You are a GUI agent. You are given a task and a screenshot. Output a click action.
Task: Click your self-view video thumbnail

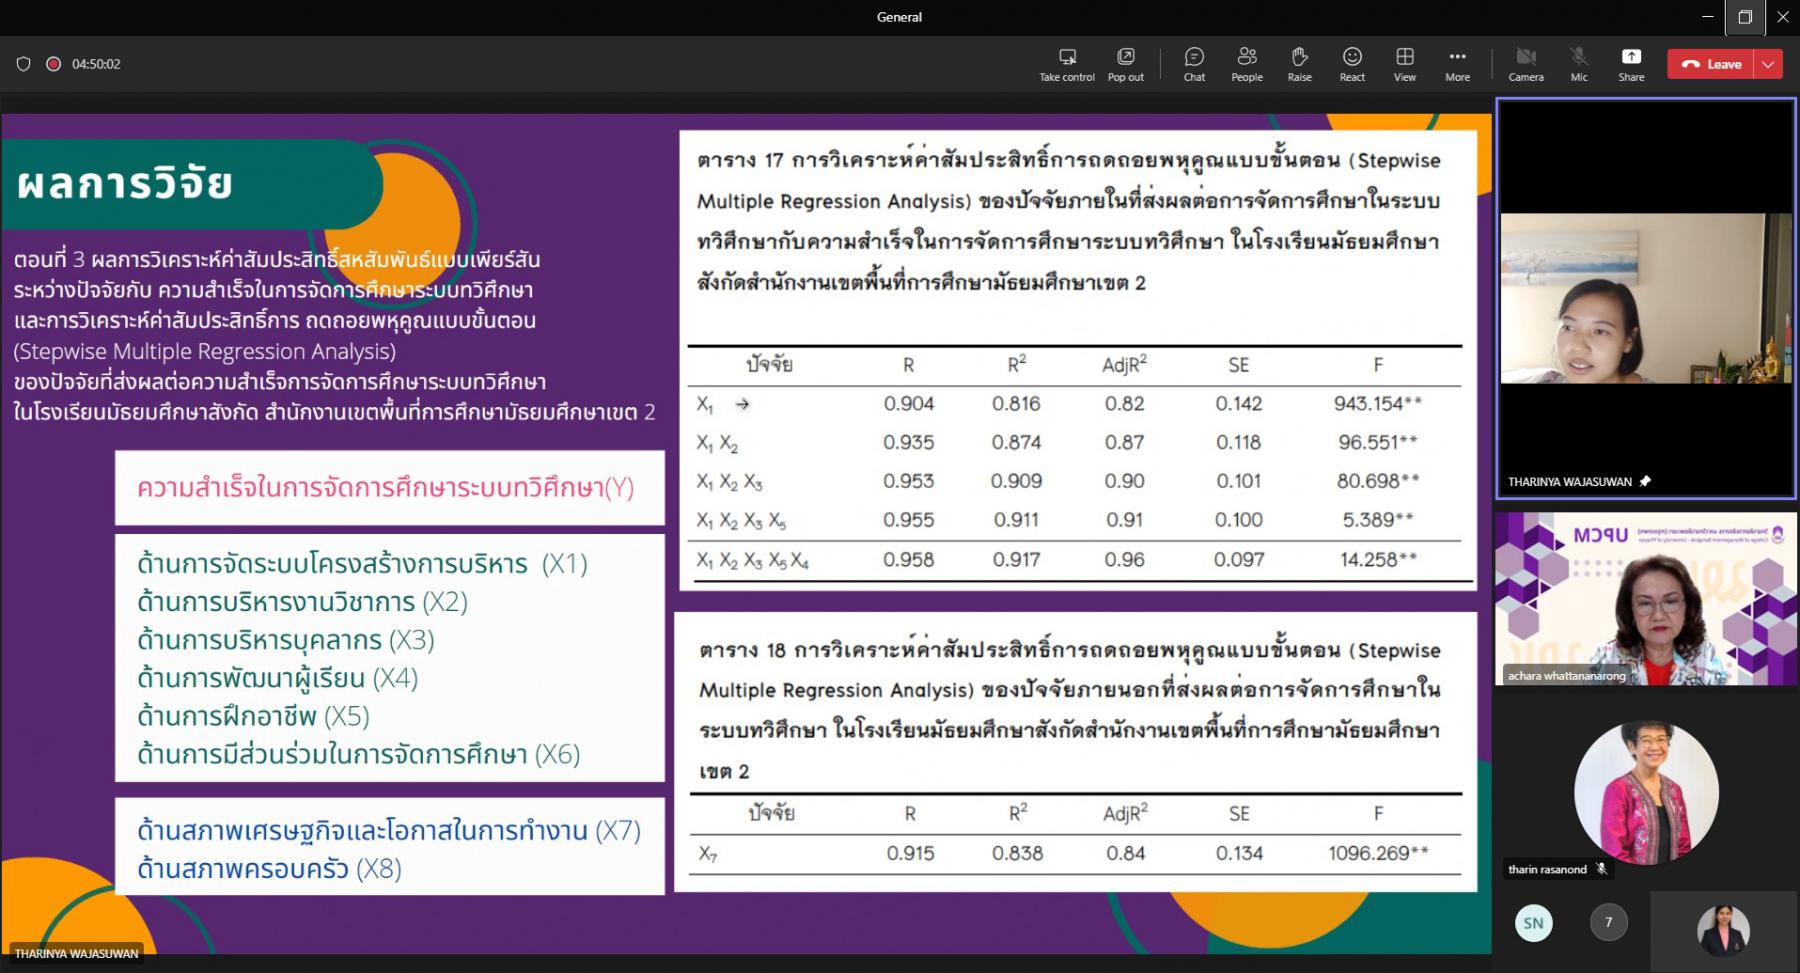click(1723, 931)
